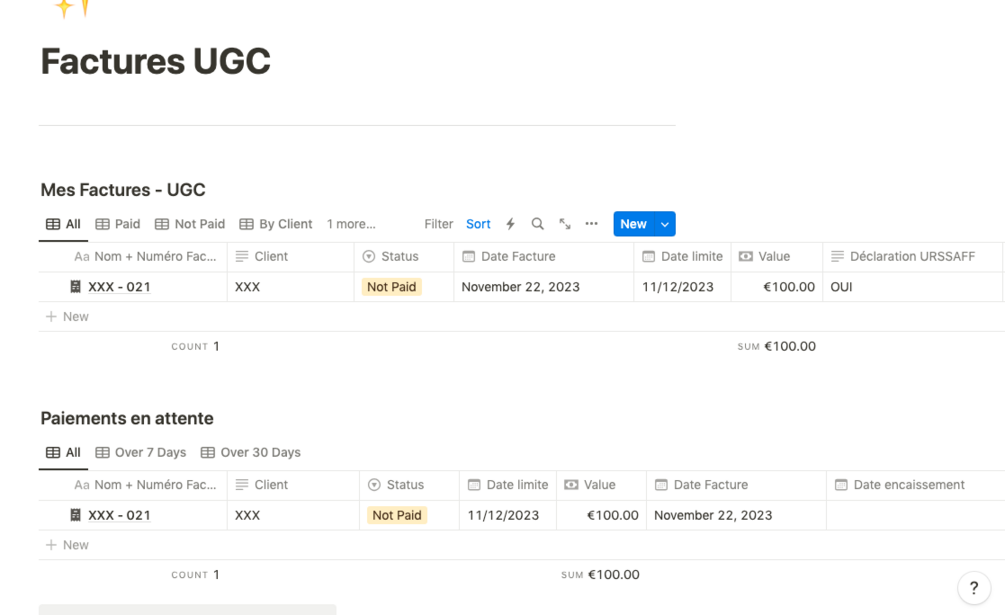
Task: Click the Value column header in Mes Factures
Action: click(x=774, y=257)
